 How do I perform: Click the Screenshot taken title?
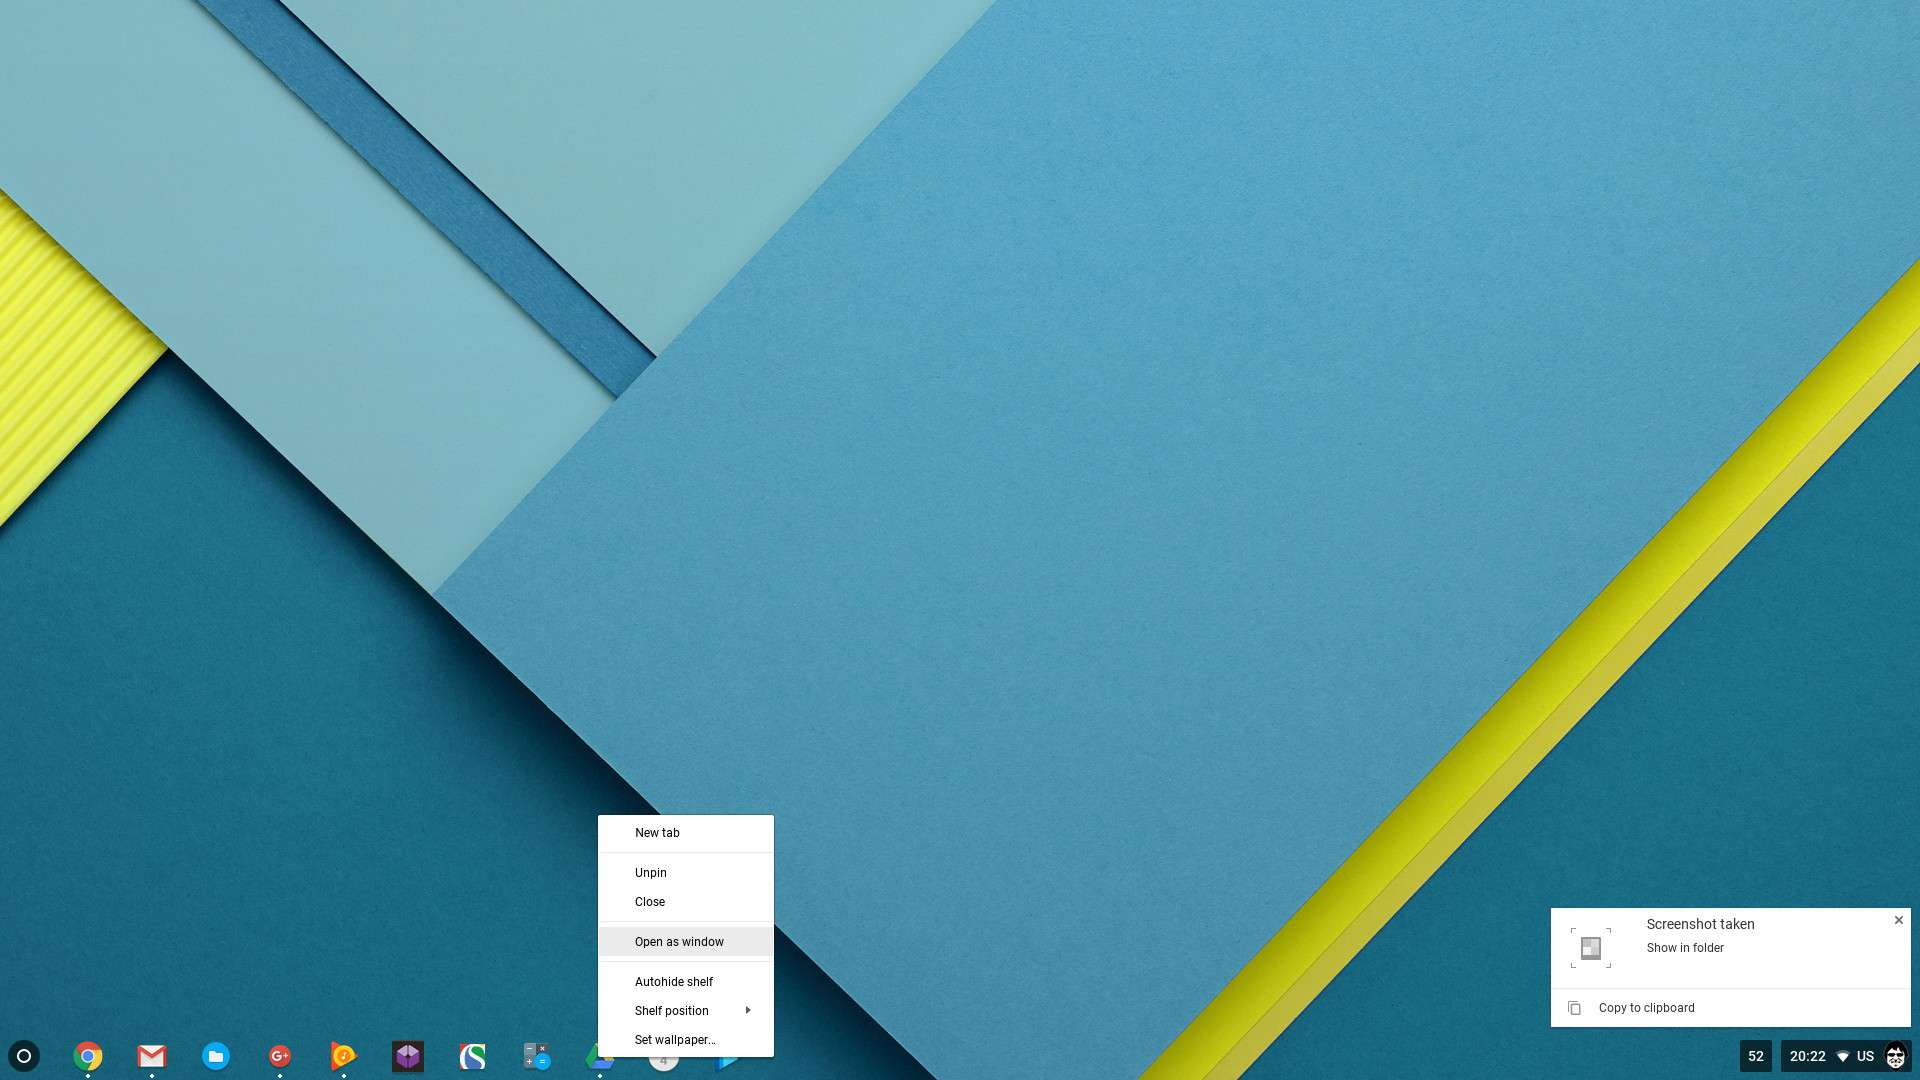1700,924
